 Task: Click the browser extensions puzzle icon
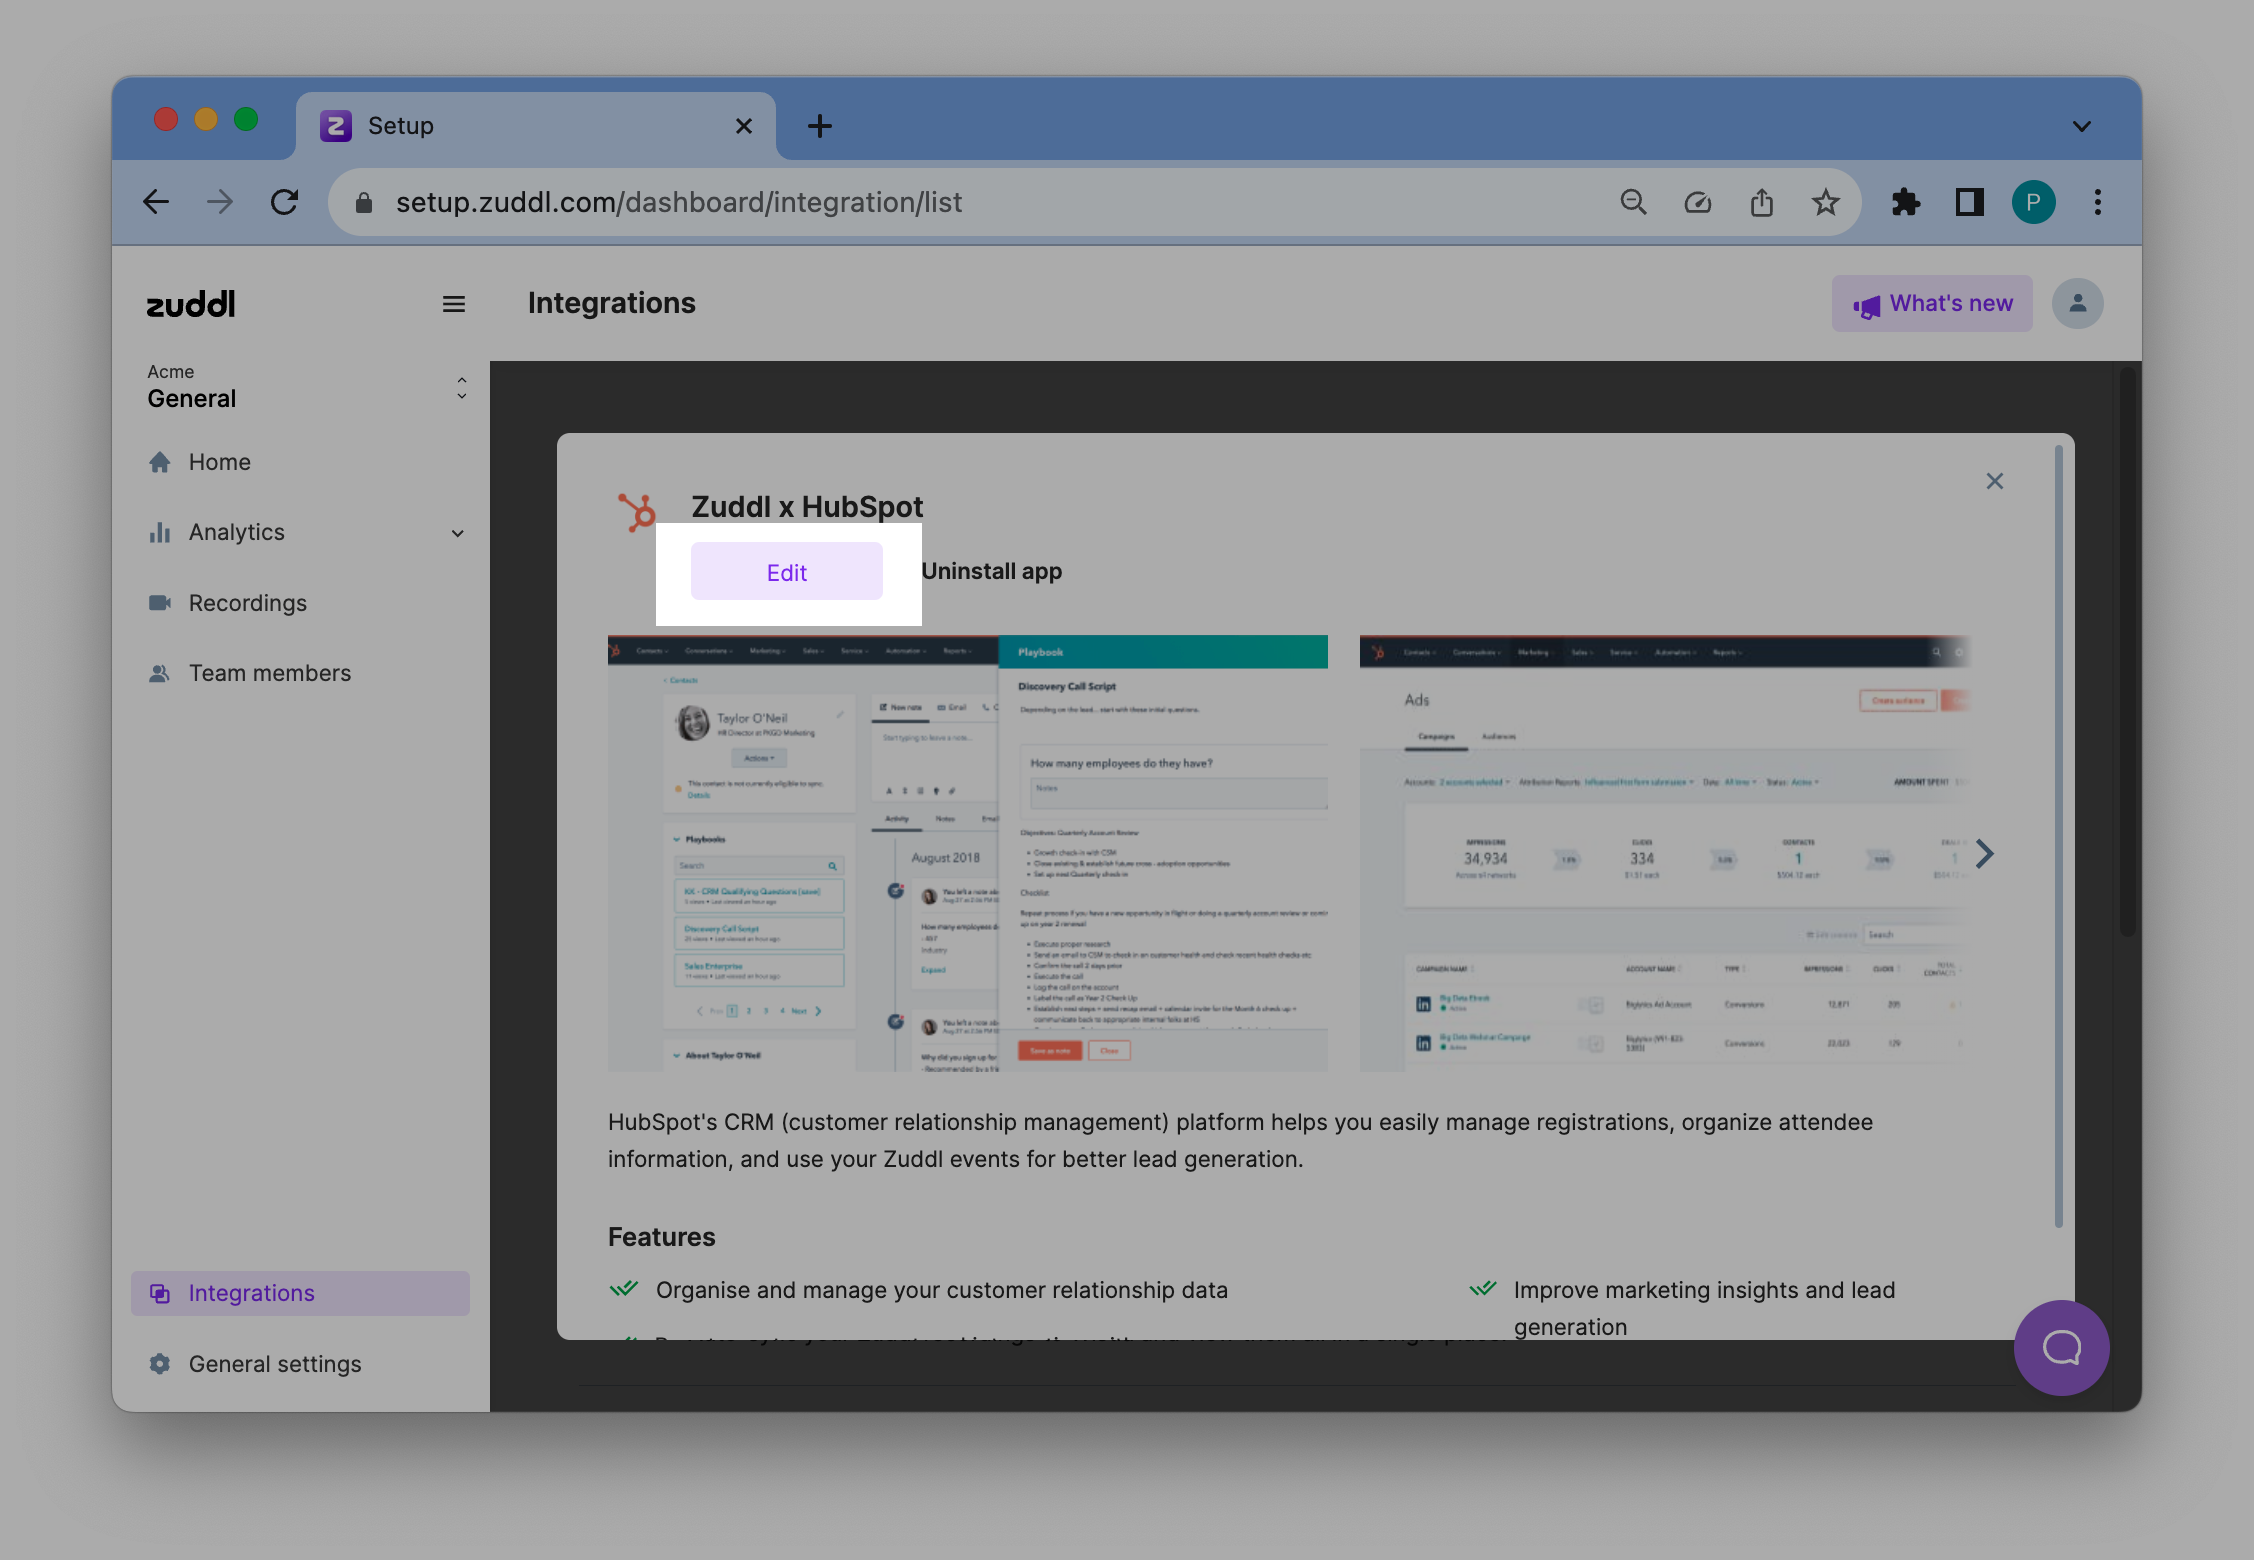pos(1905,203)
